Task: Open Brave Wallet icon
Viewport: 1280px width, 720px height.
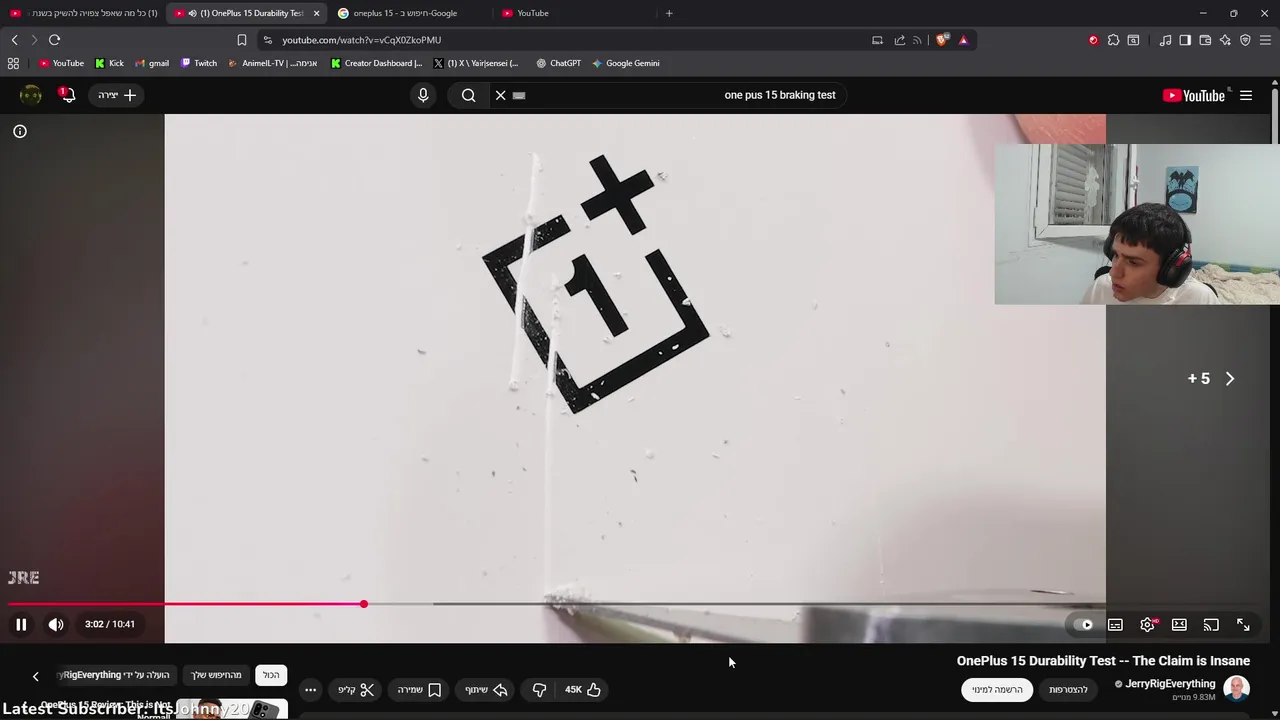Action: [1205, 40]
